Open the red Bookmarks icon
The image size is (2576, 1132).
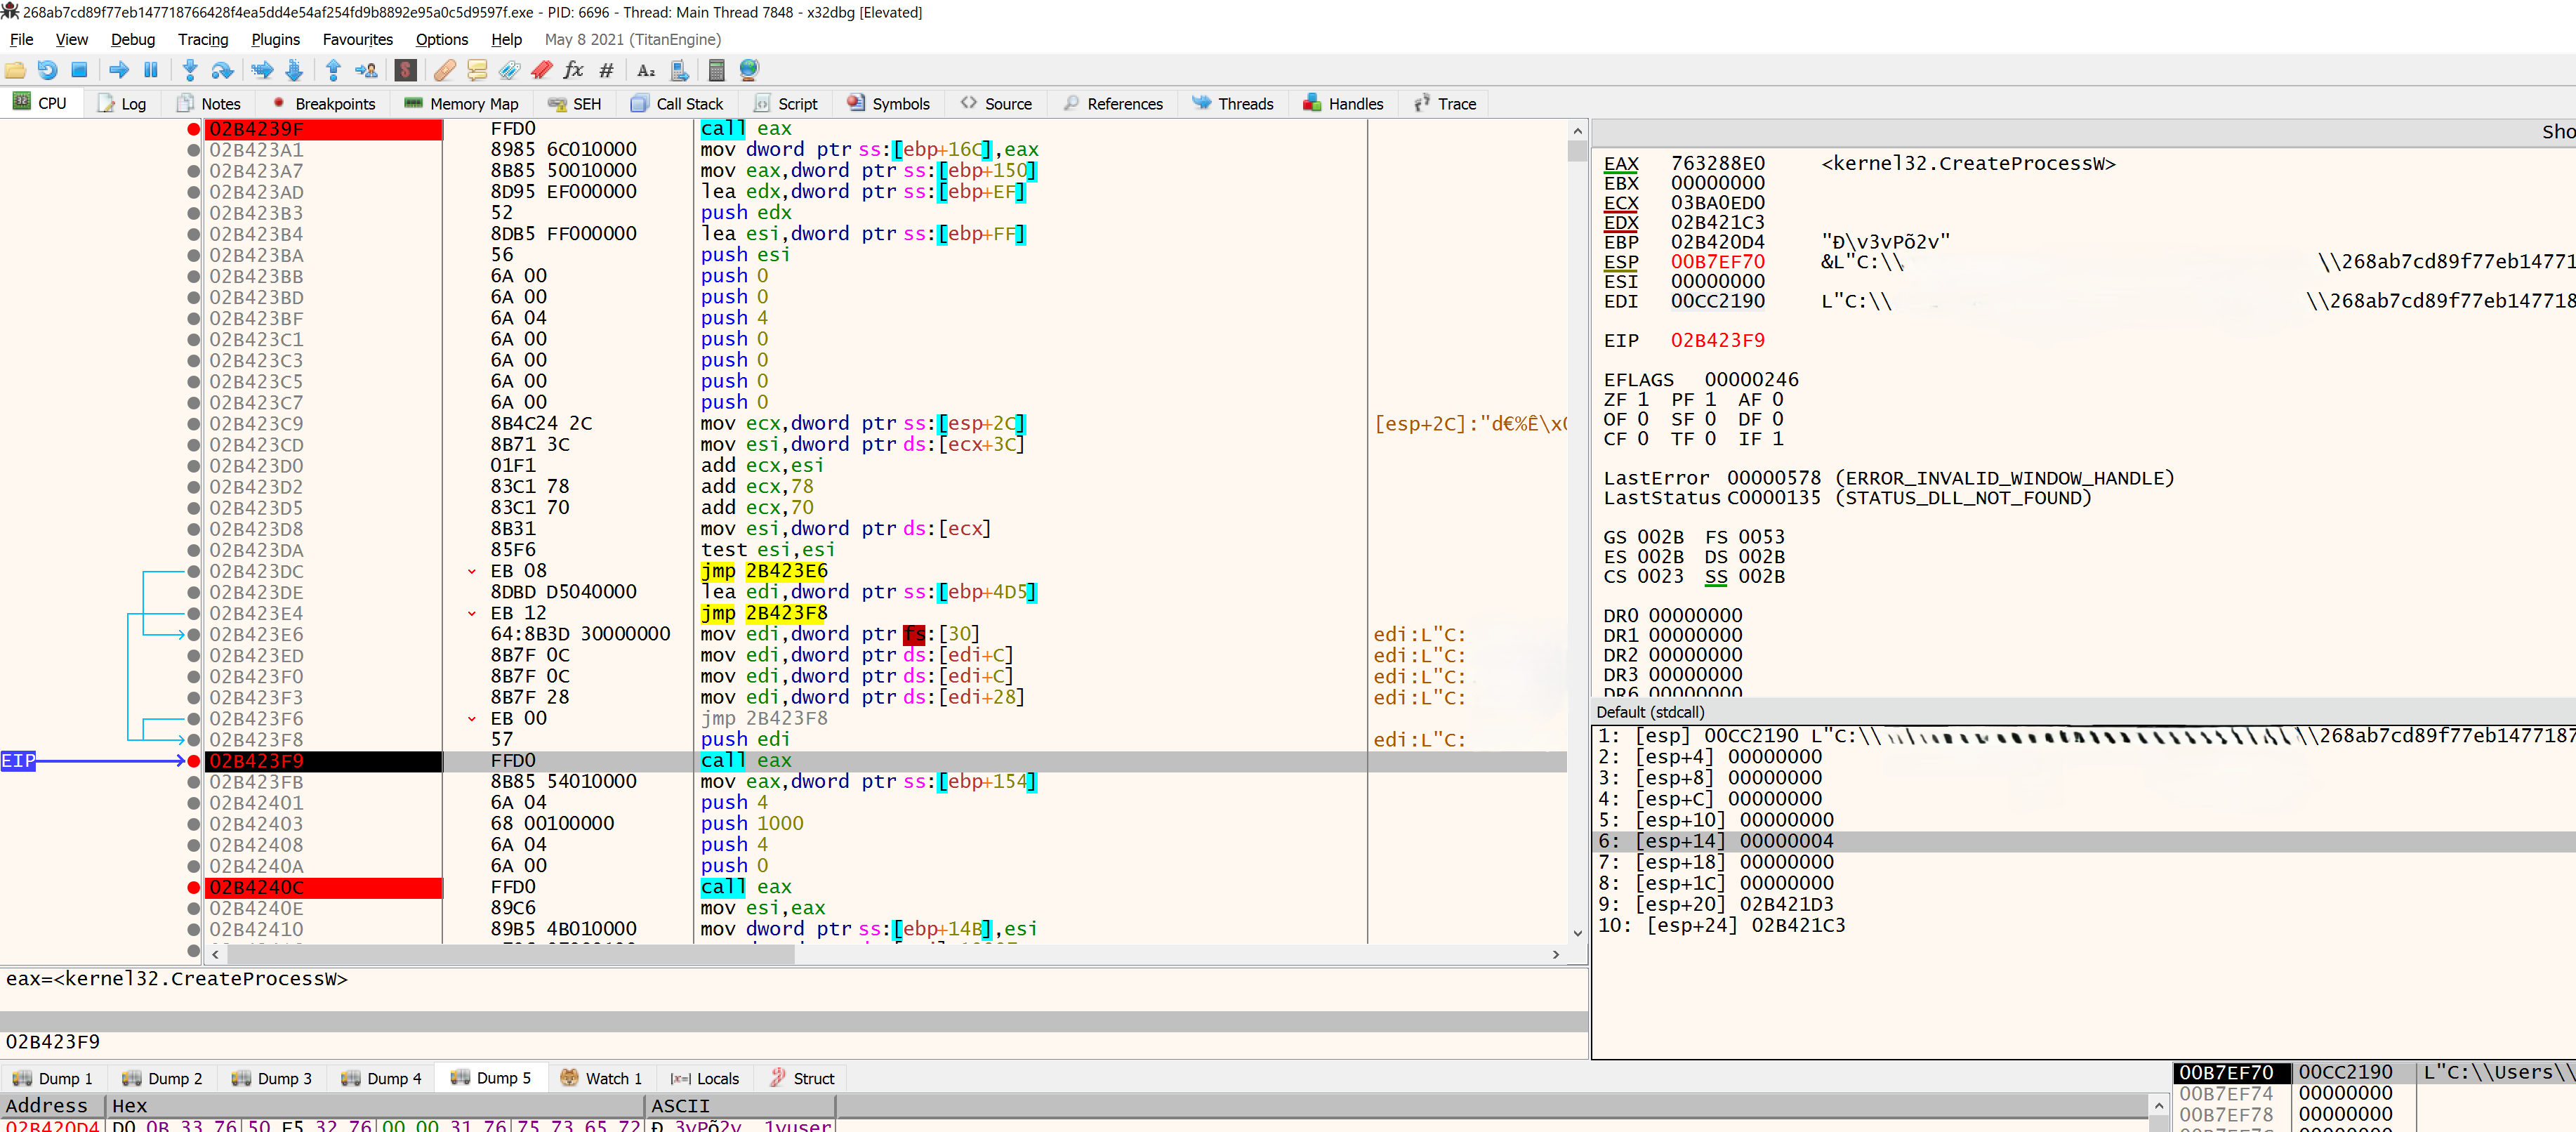click(x=541, y=70)
